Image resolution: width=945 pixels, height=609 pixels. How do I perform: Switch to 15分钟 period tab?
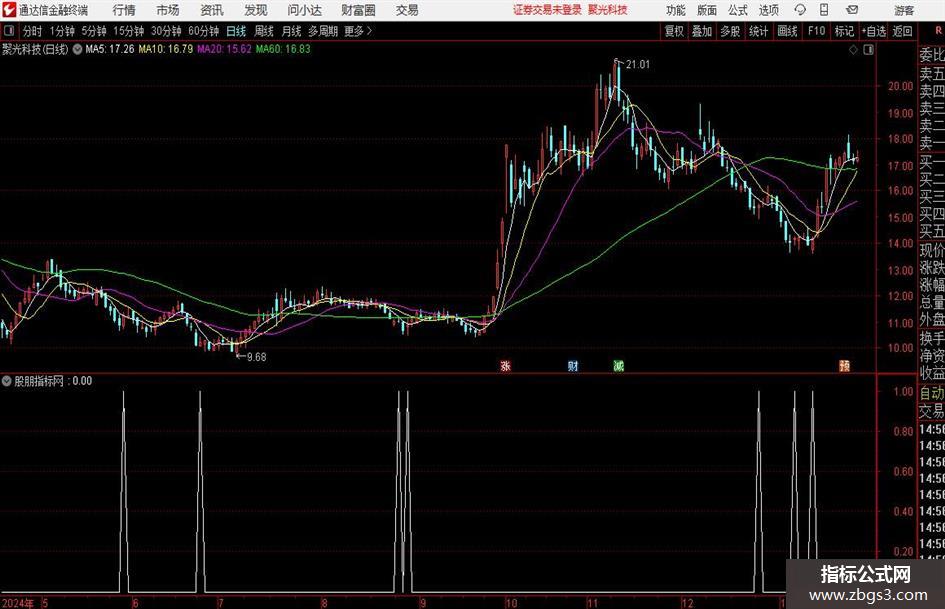click(x=128, y=31)
